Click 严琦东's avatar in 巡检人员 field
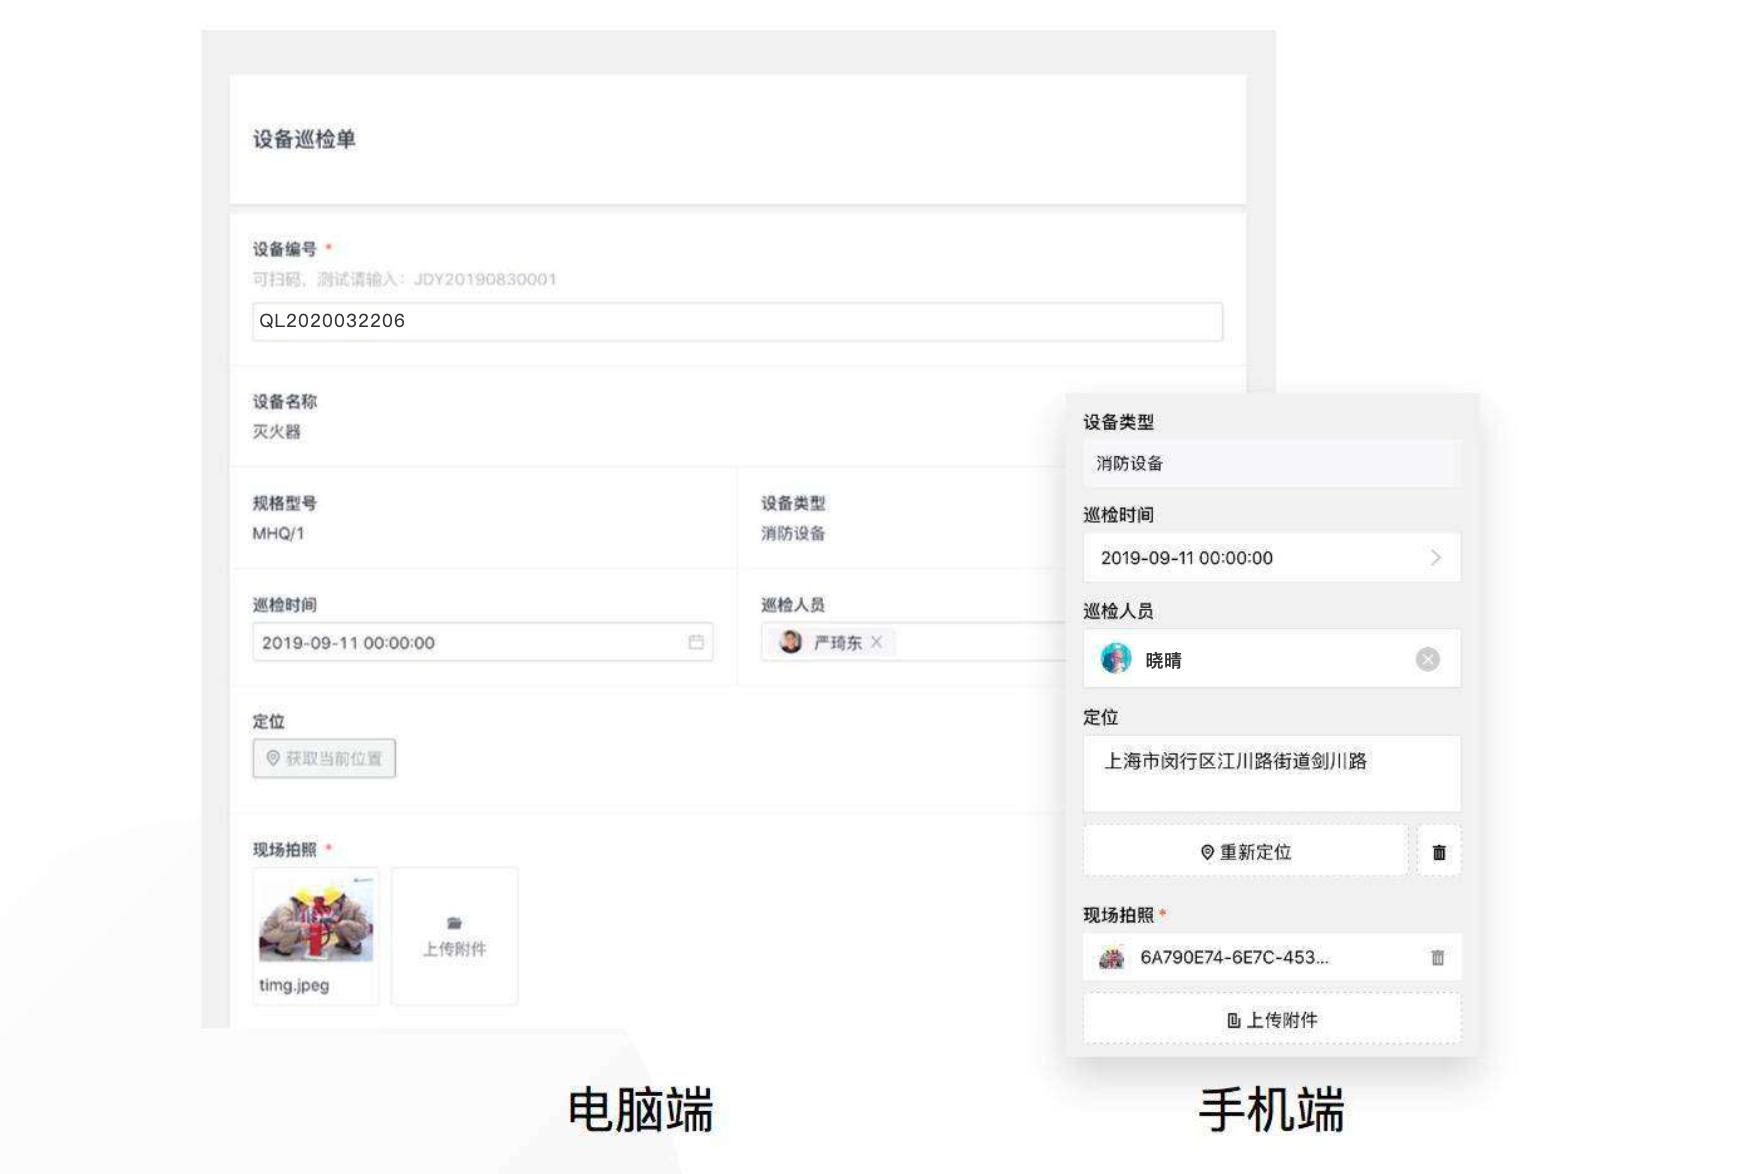 [789, 642]
